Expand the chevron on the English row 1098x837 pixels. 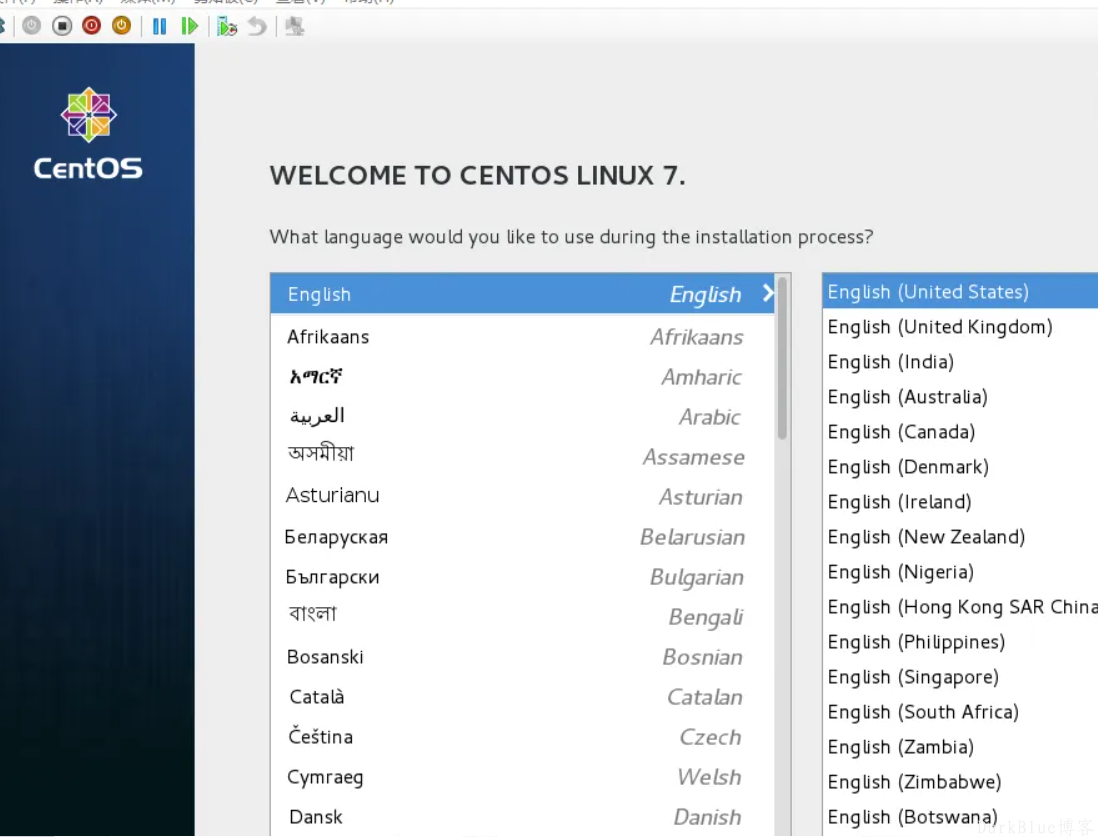(767, 294)
